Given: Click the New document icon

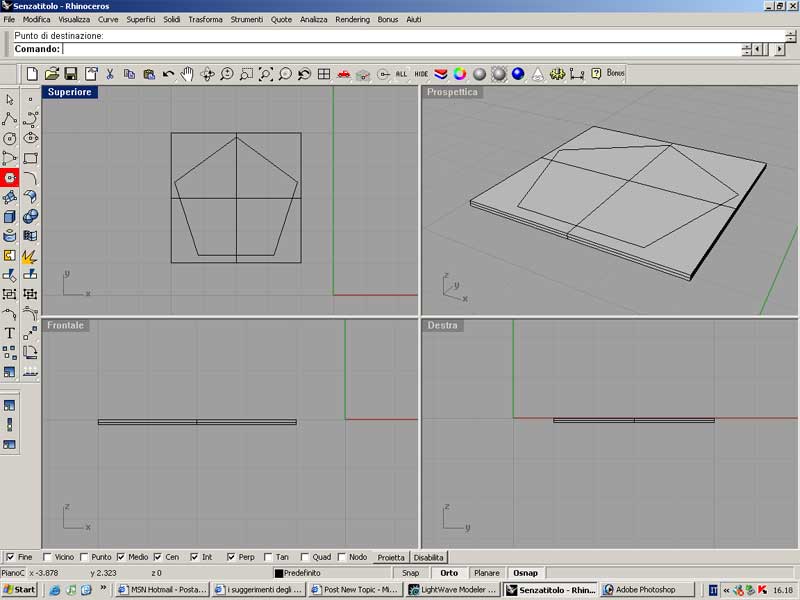Looking at the screenshot, I should [x=32, y=74].
